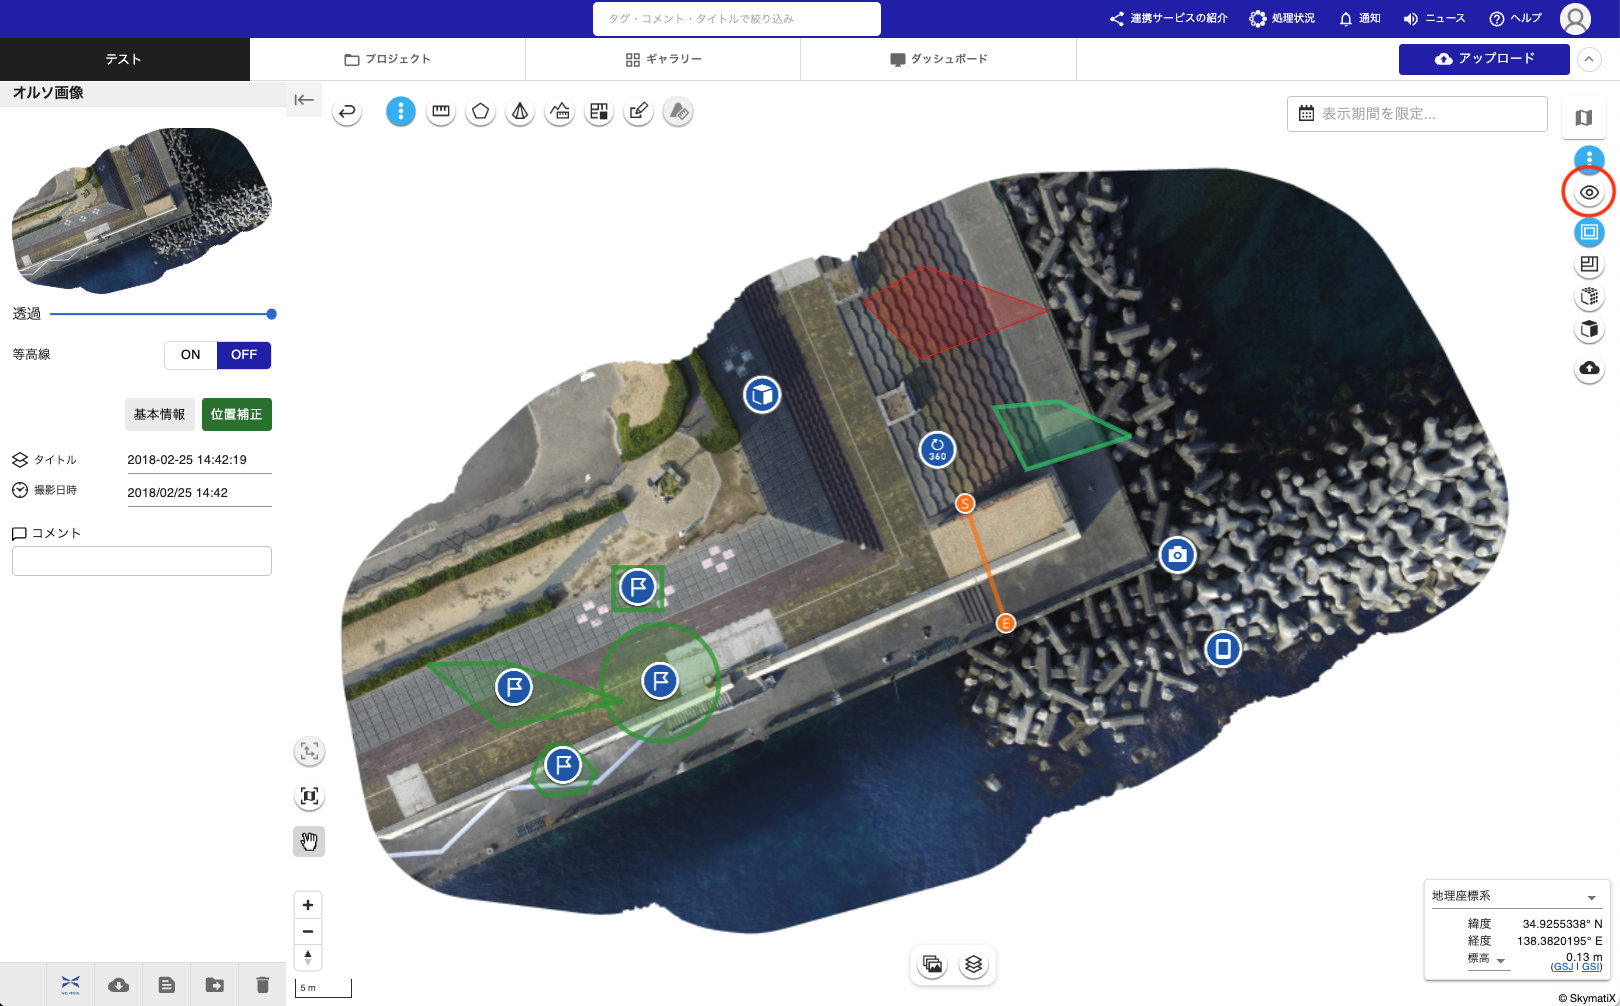Viewport: 1620px width, 1006px height.
Task: Expand the 標高 elevation dropdown arrow
Action: pyautogui.click(x=1501, y=961)
